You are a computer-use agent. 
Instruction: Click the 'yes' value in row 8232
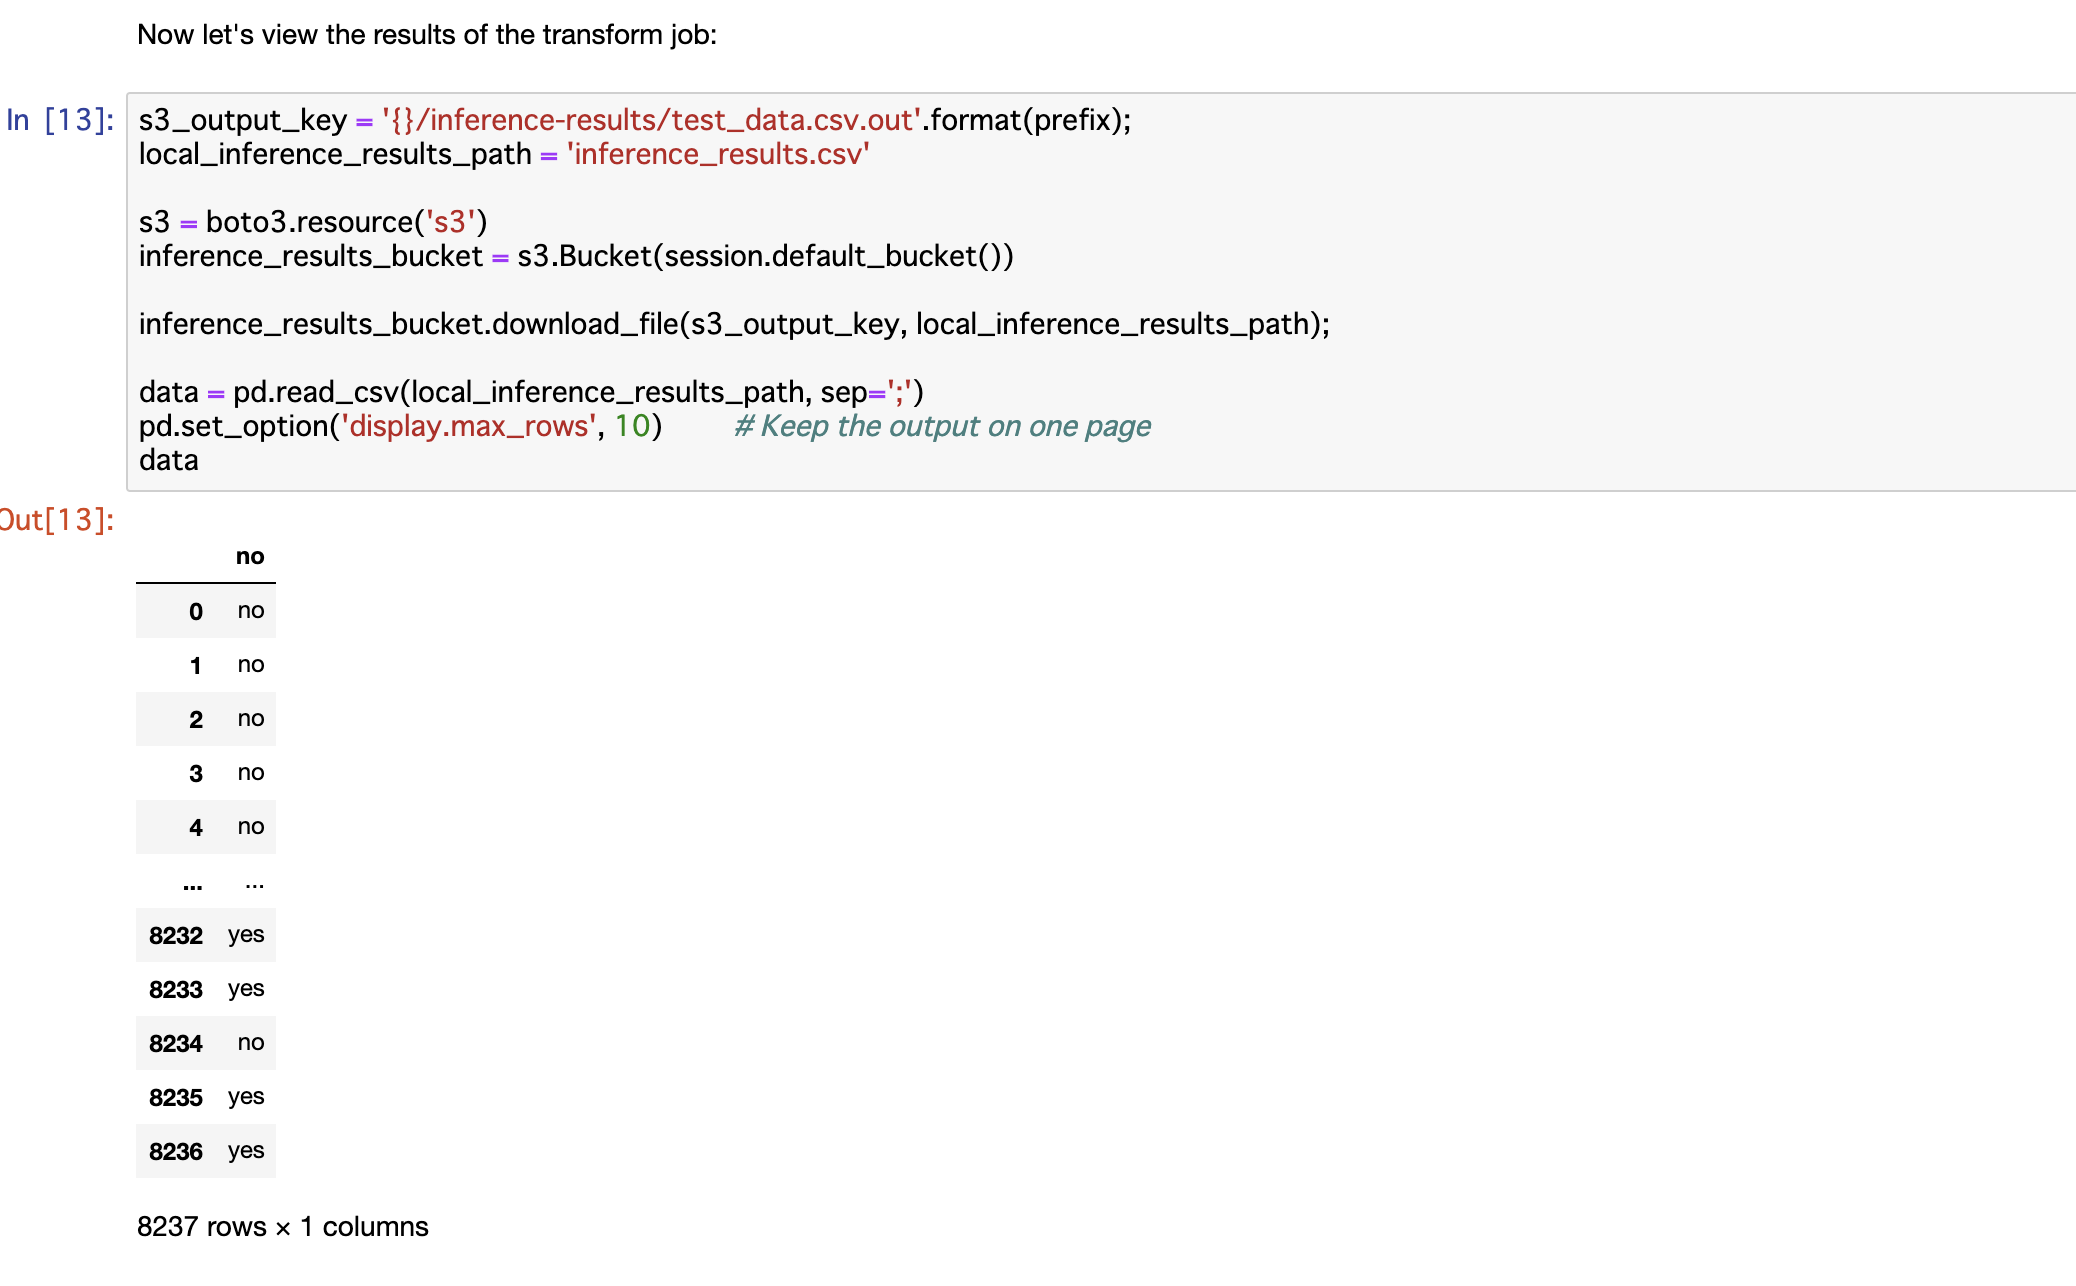[x=246, y=935]
